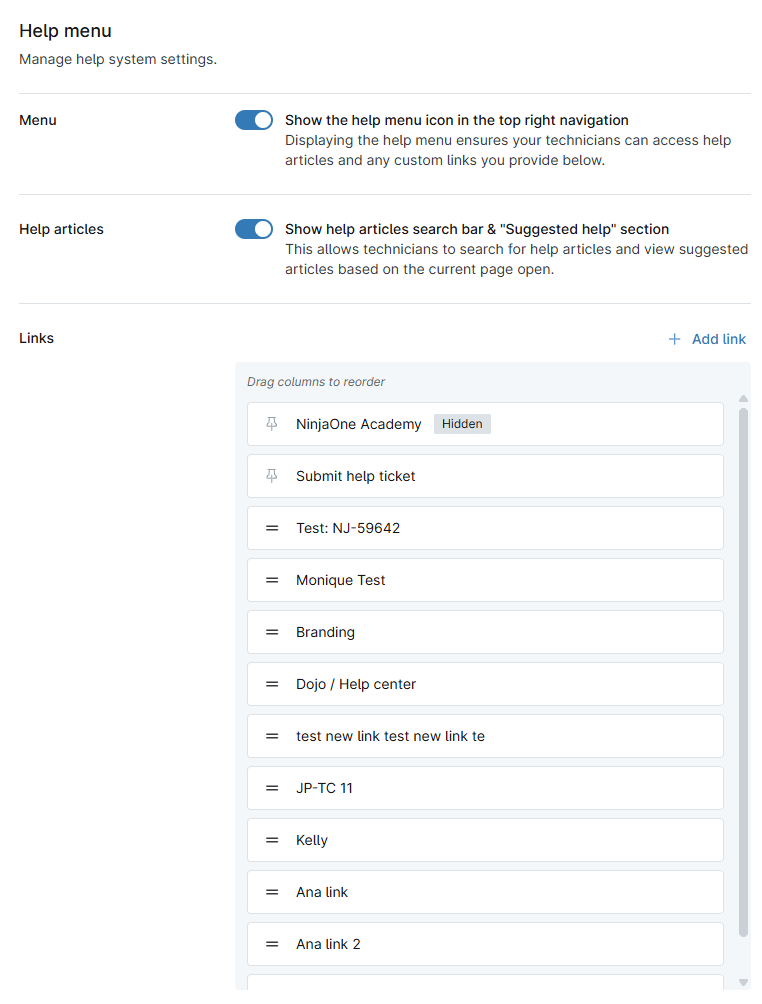Select the Submit help ticket entry
Image resolution: width=762 pixels, height=1004 pixels.
355,476
